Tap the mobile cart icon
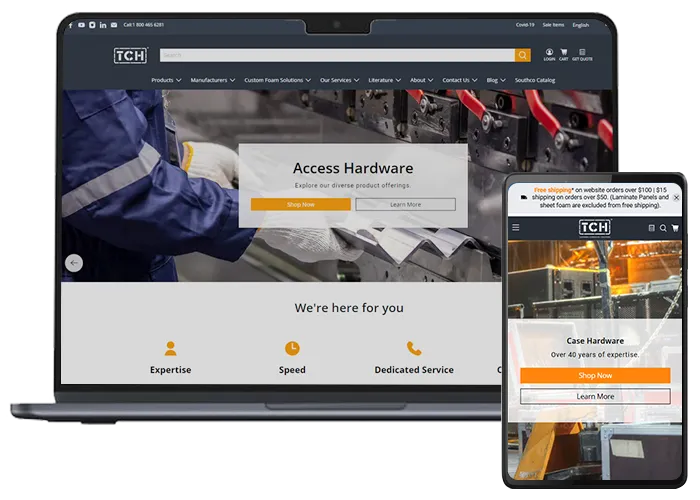The image size is (700, 500). tap(675, 228)
